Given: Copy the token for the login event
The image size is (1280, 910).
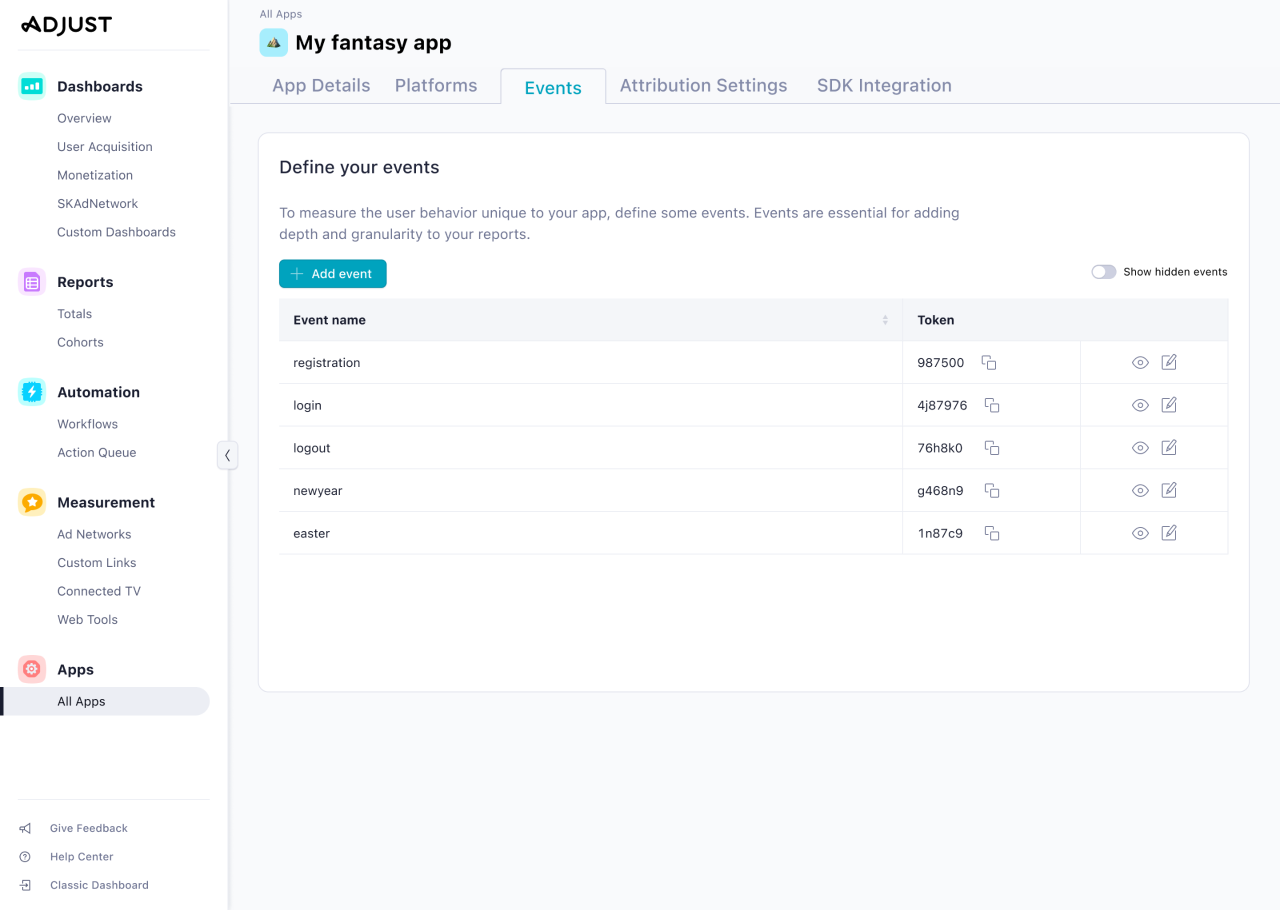Looking at the screenshot, I should [991, 405].
